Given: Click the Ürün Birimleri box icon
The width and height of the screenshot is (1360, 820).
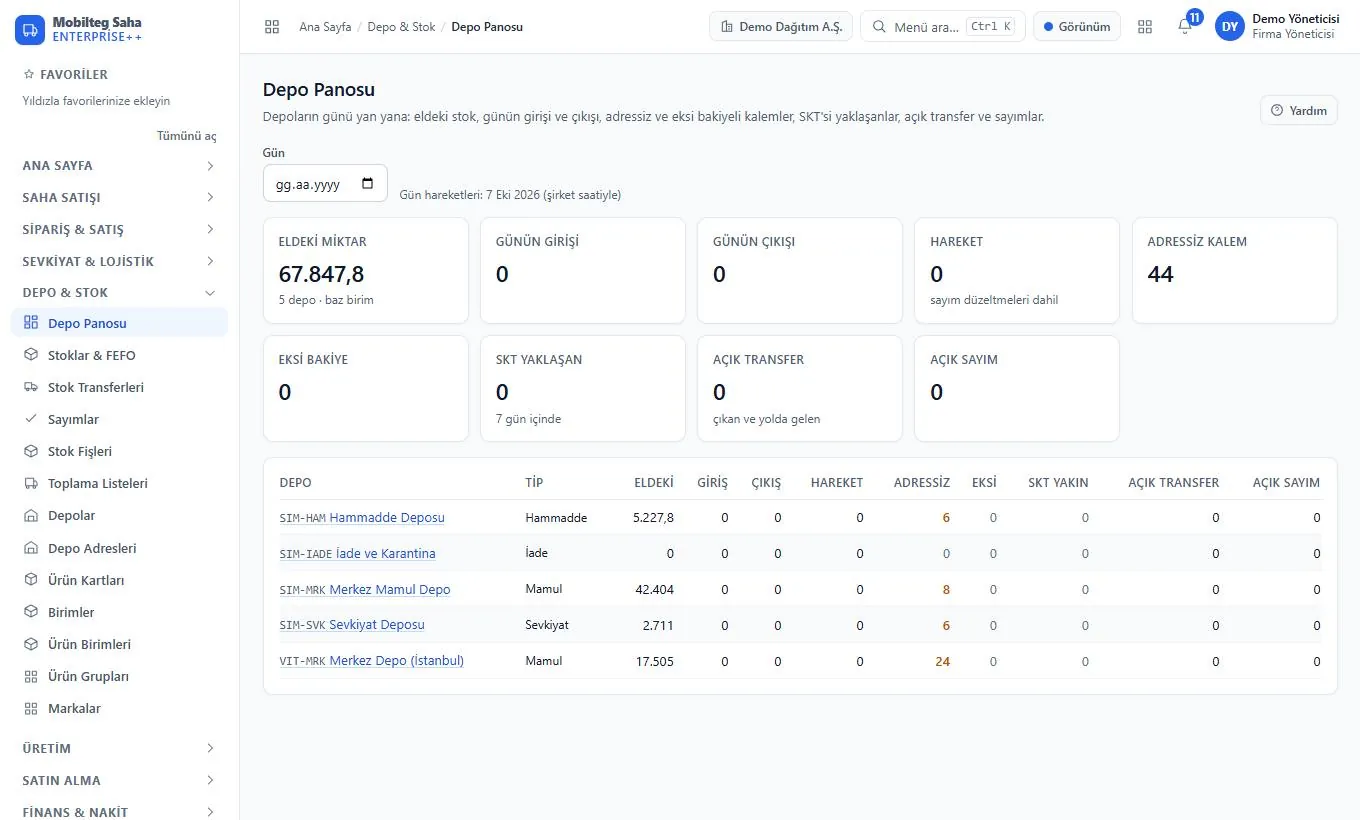Looking at the screenshot, I should [x=30, y=644].
